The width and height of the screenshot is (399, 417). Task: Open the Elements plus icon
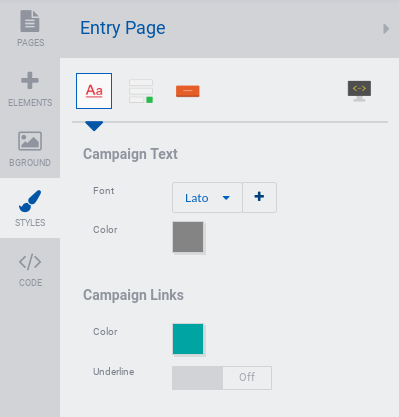coord(30,81)
